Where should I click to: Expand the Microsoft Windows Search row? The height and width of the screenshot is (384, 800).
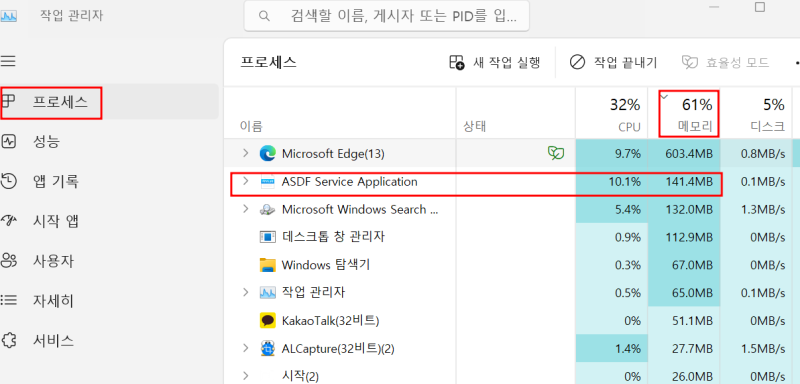(x=245, y=209)
